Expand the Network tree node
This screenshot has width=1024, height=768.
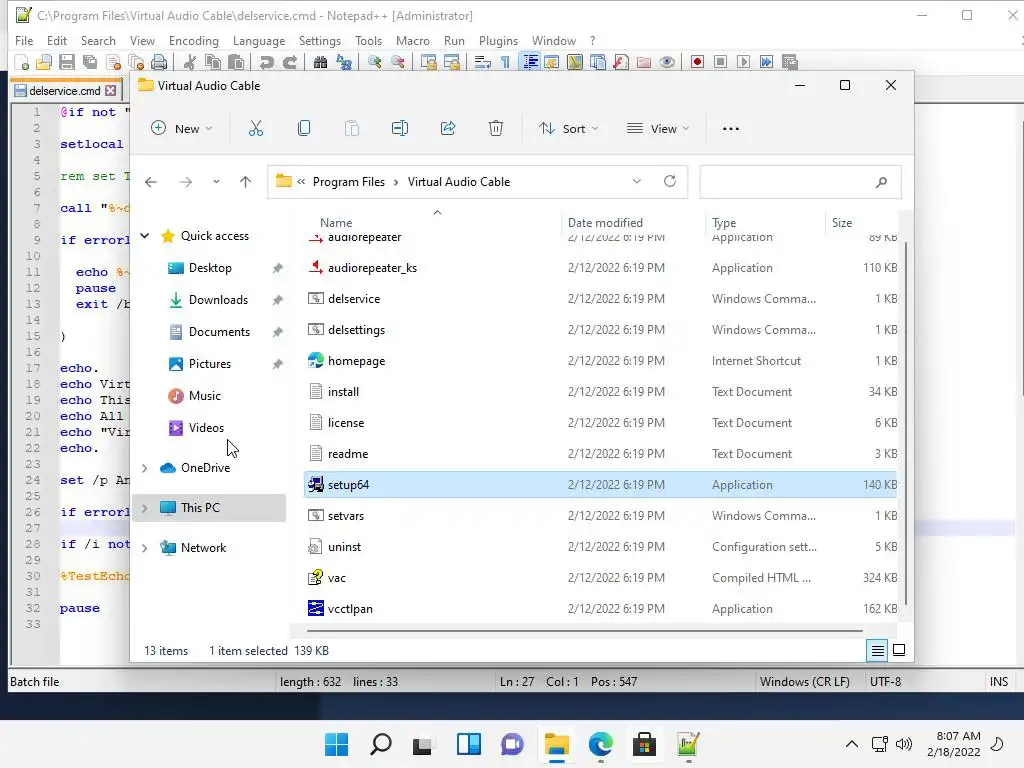click(x=145, y=549)
